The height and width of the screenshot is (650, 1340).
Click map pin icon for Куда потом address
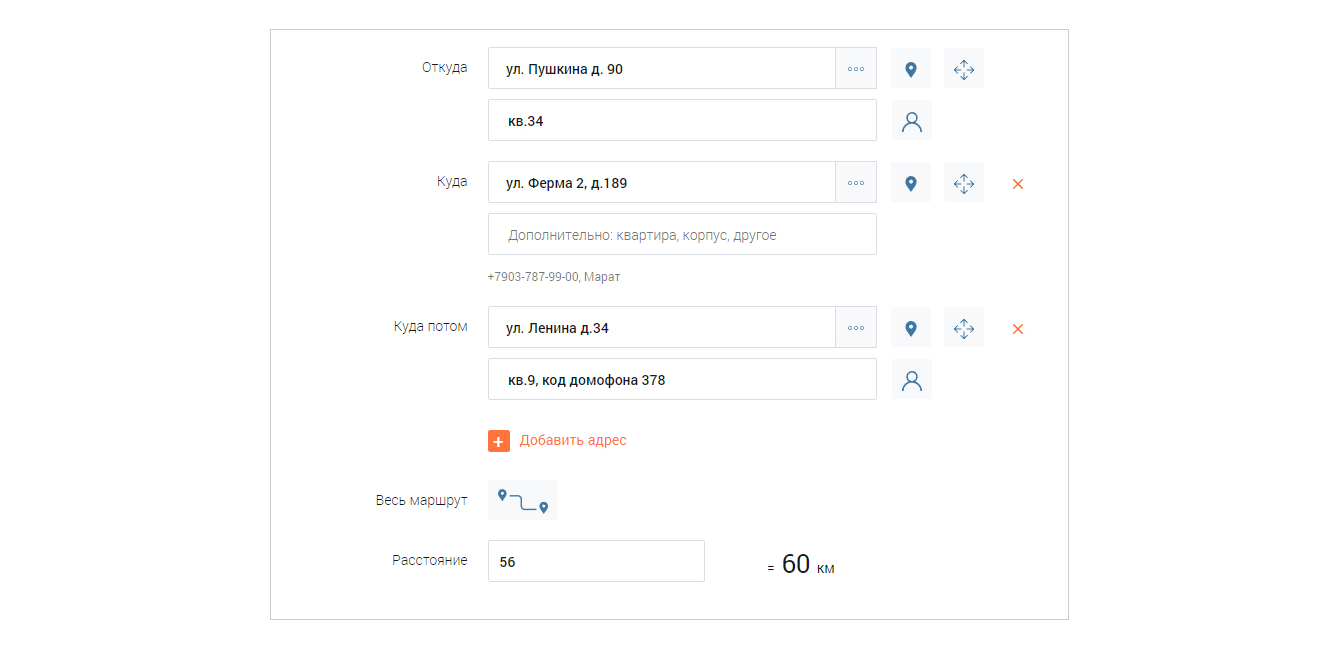pos(910,328)
